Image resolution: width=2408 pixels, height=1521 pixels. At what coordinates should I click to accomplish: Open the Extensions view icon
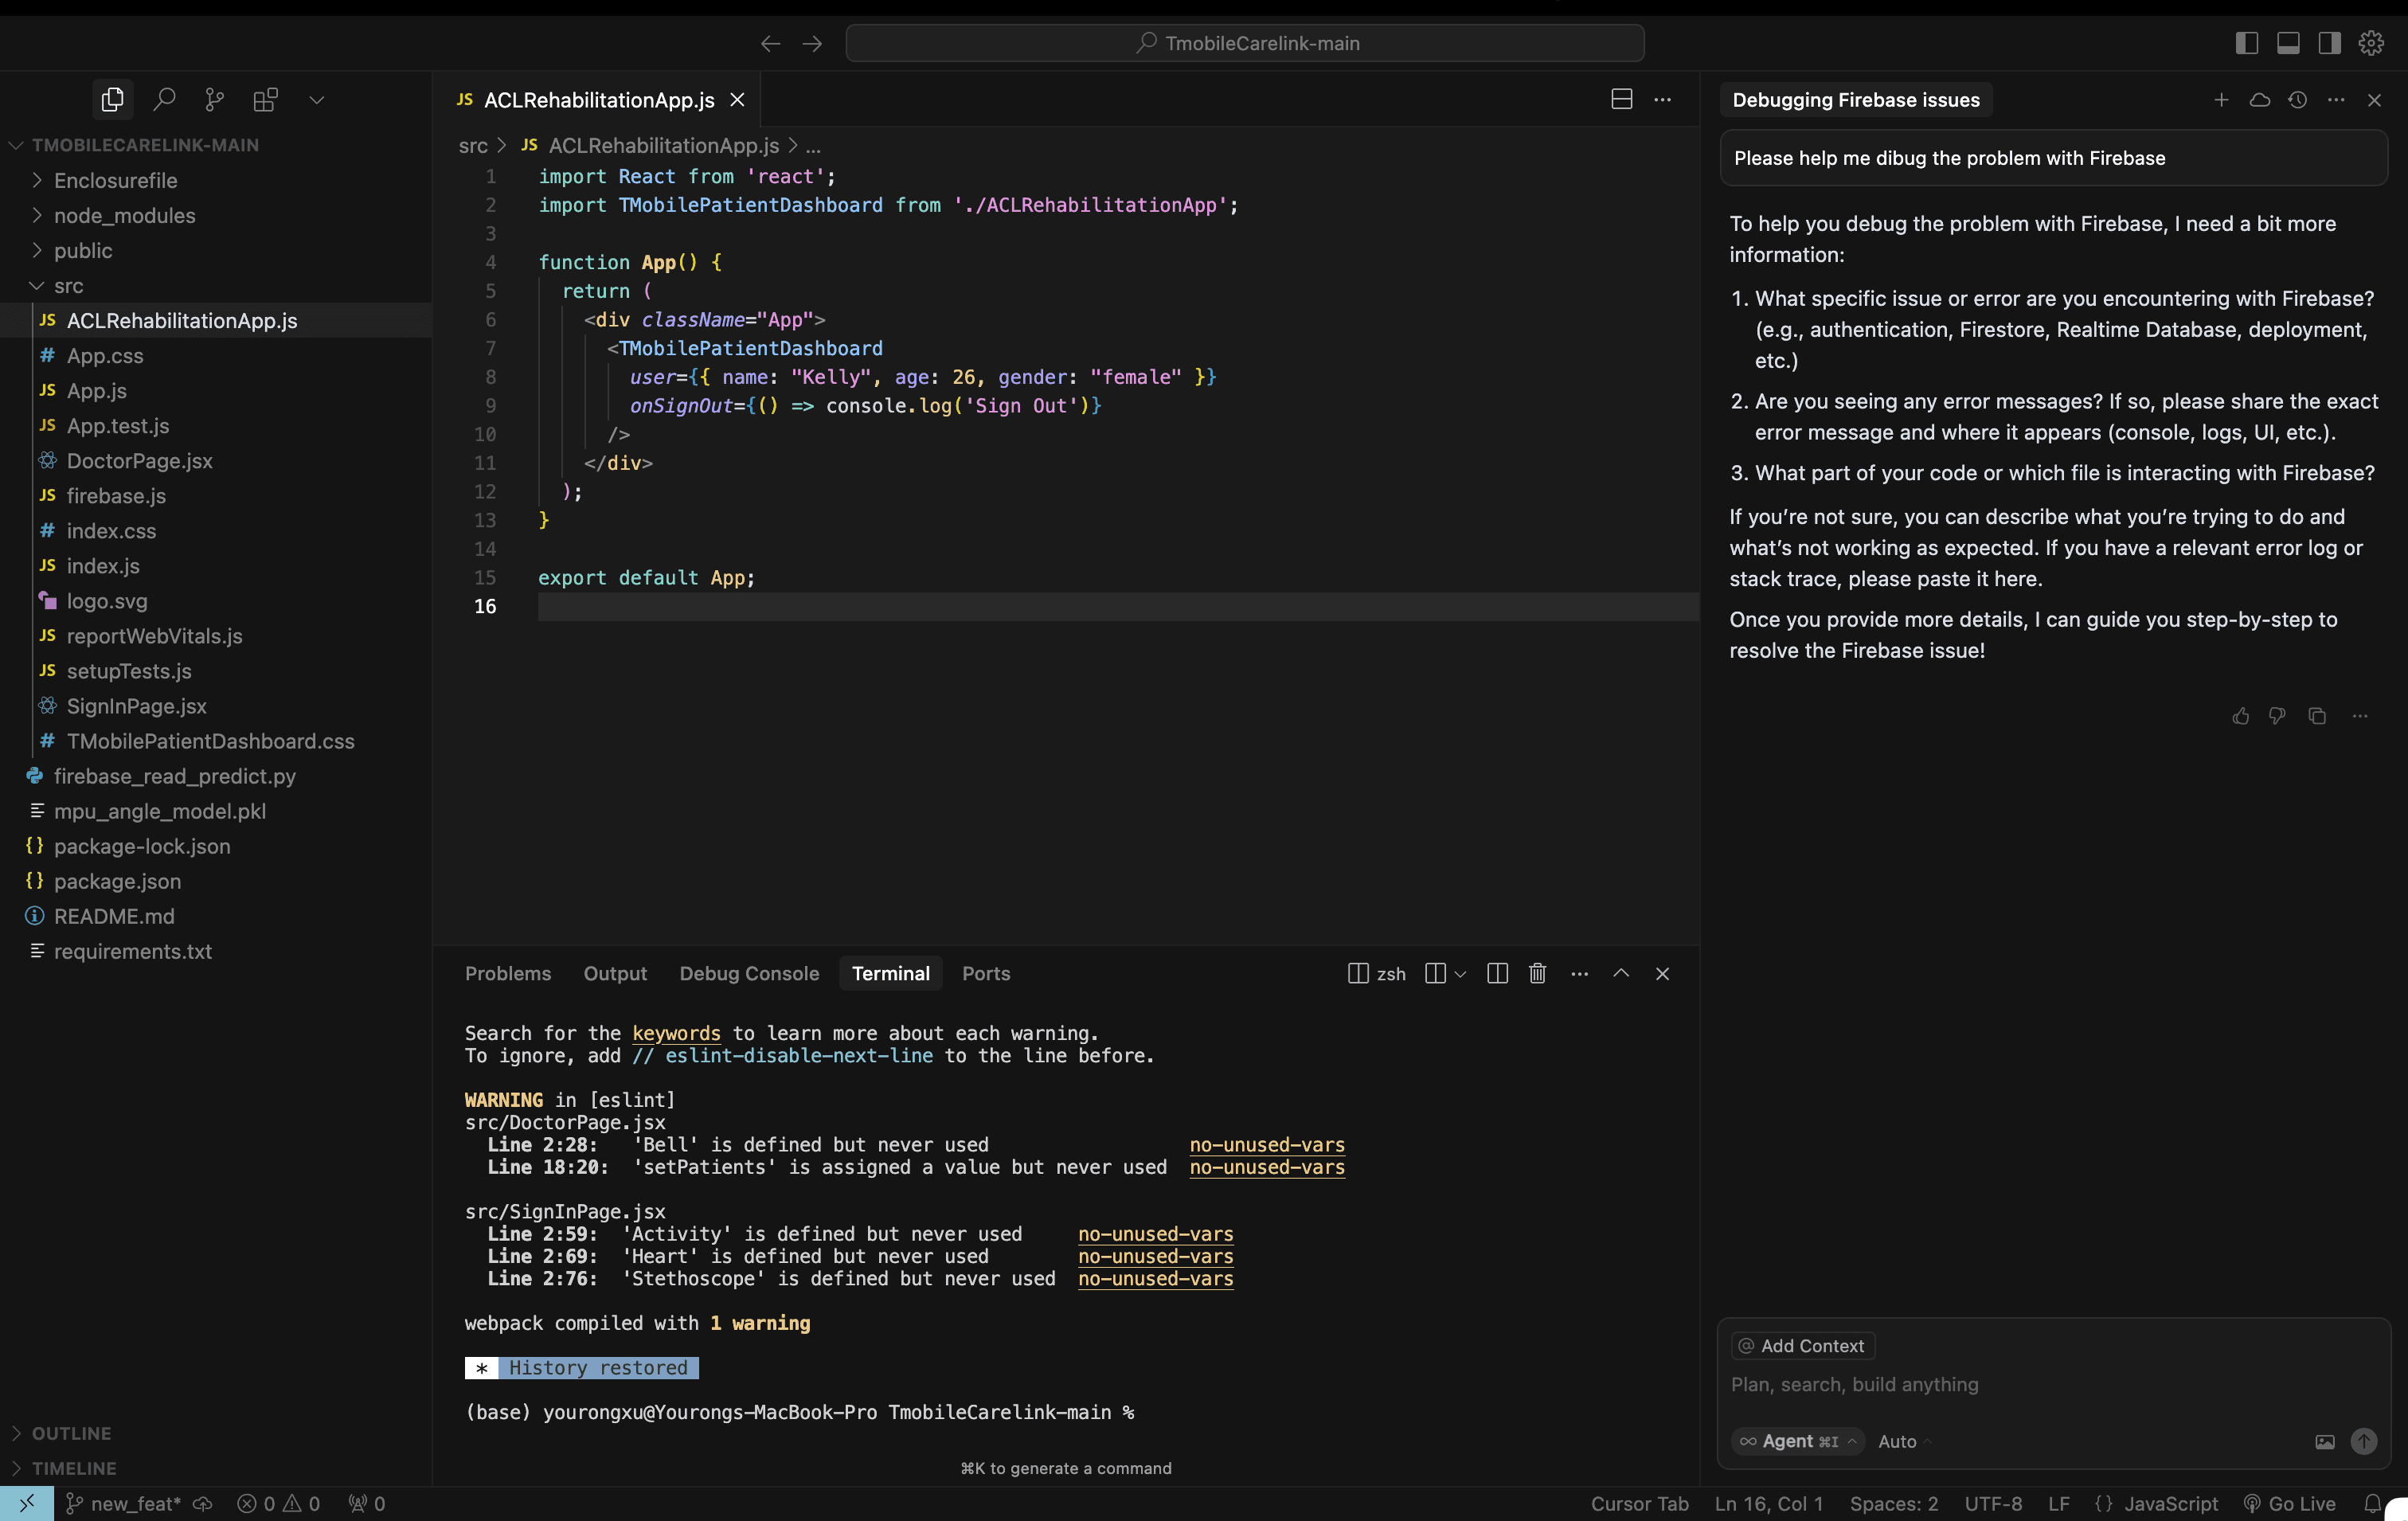(x=265, y=99)
